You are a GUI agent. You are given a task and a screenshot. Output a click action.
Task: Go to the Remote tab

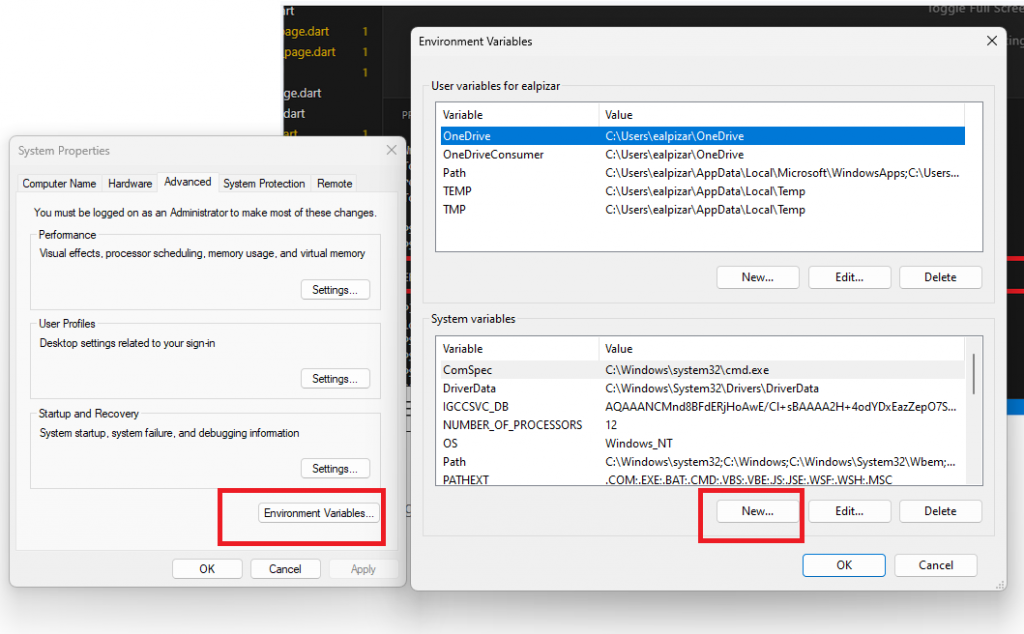coord(334,184)
